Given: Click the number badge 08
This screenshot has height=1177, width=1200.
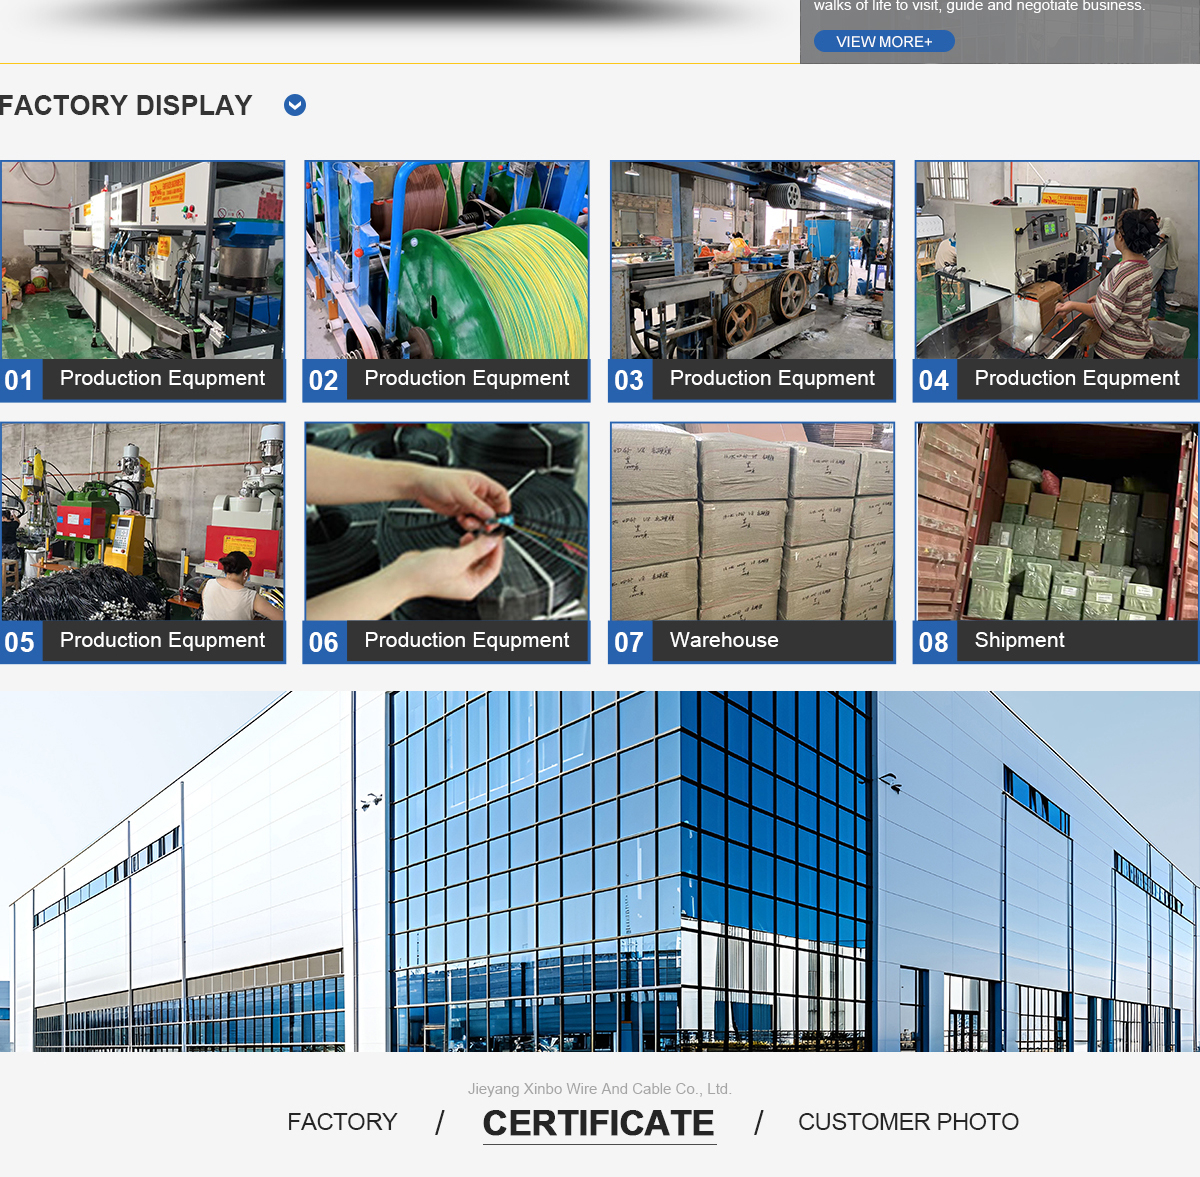Looking at the screenshot, I should (x=934, y=642).
